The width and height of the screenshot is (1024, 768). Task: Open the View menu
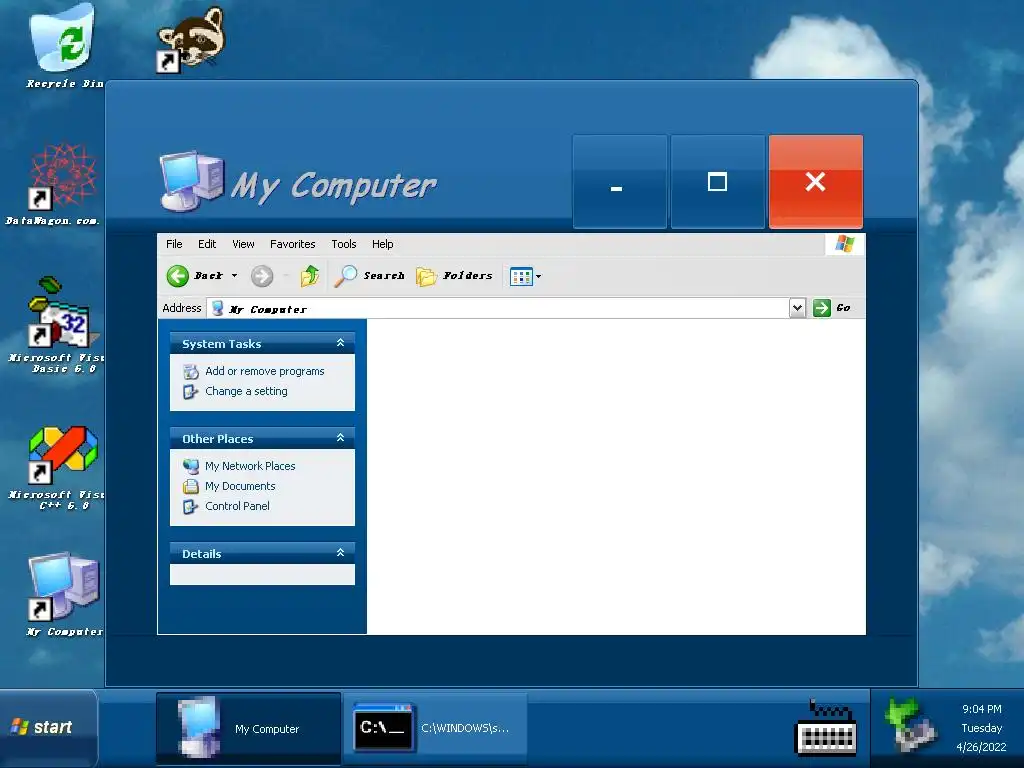(243, 244)
